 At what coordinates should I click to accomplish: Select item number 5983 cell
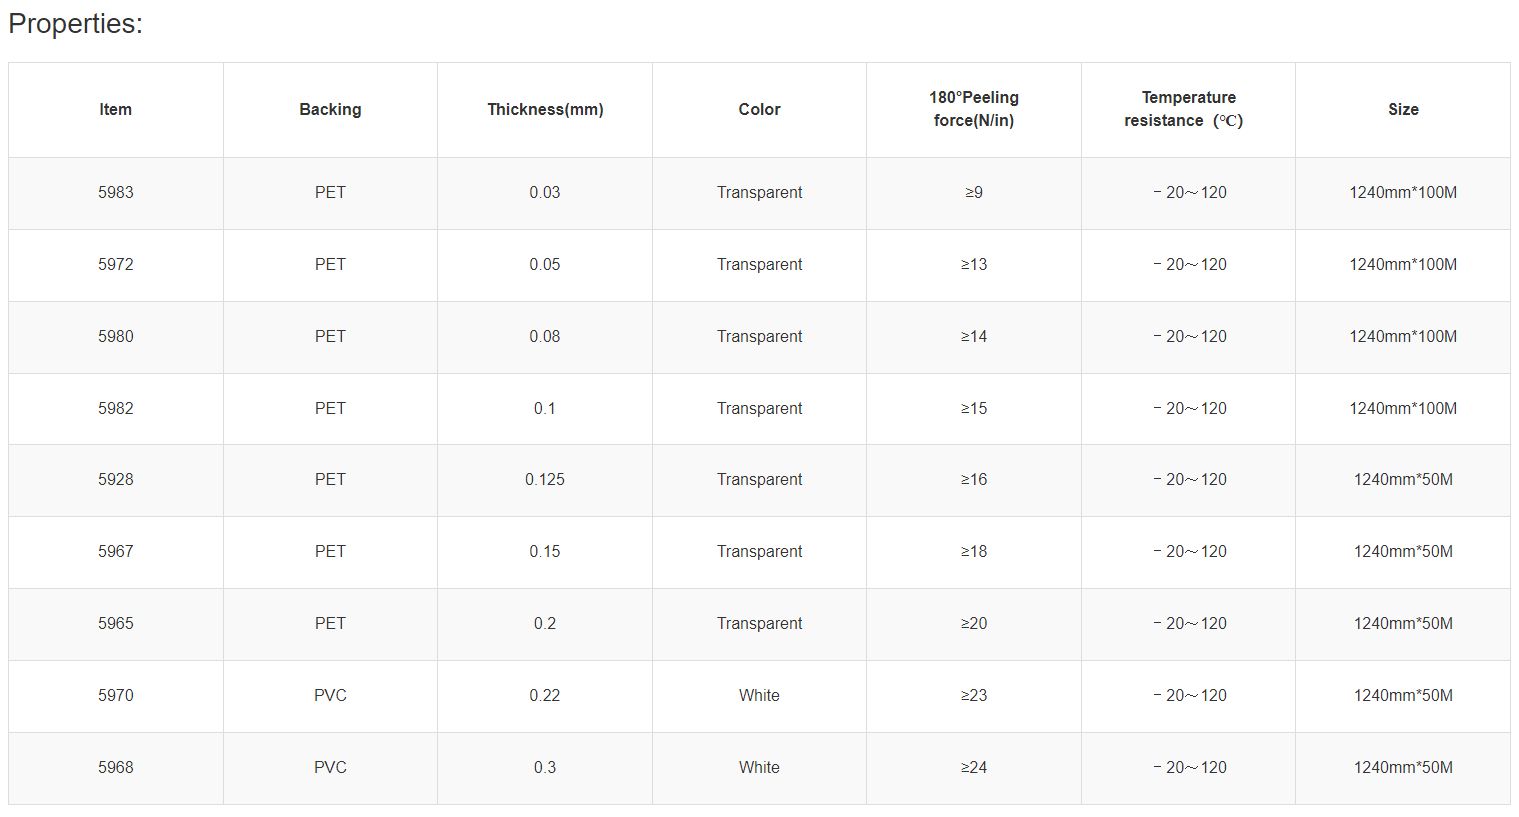point(115,193)
